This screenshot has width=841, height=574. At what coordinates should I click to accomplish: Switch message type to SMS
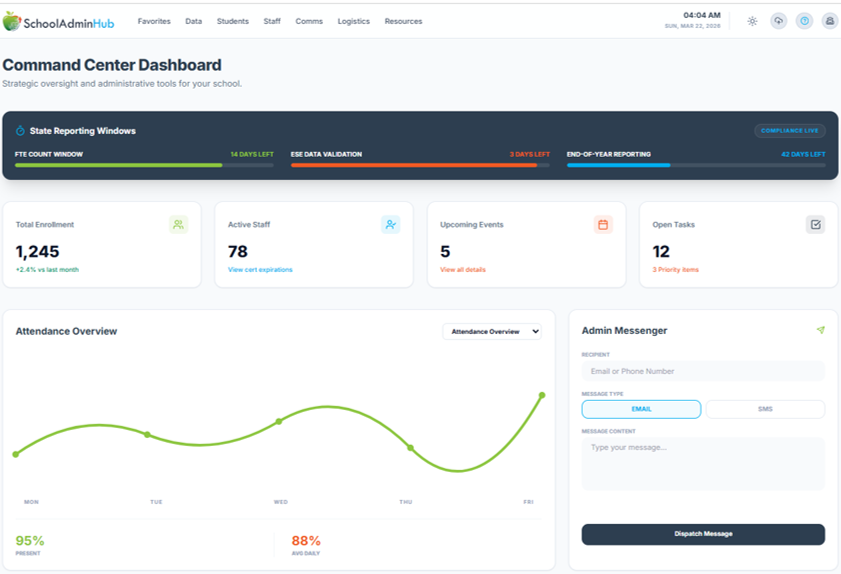(765, 409)
